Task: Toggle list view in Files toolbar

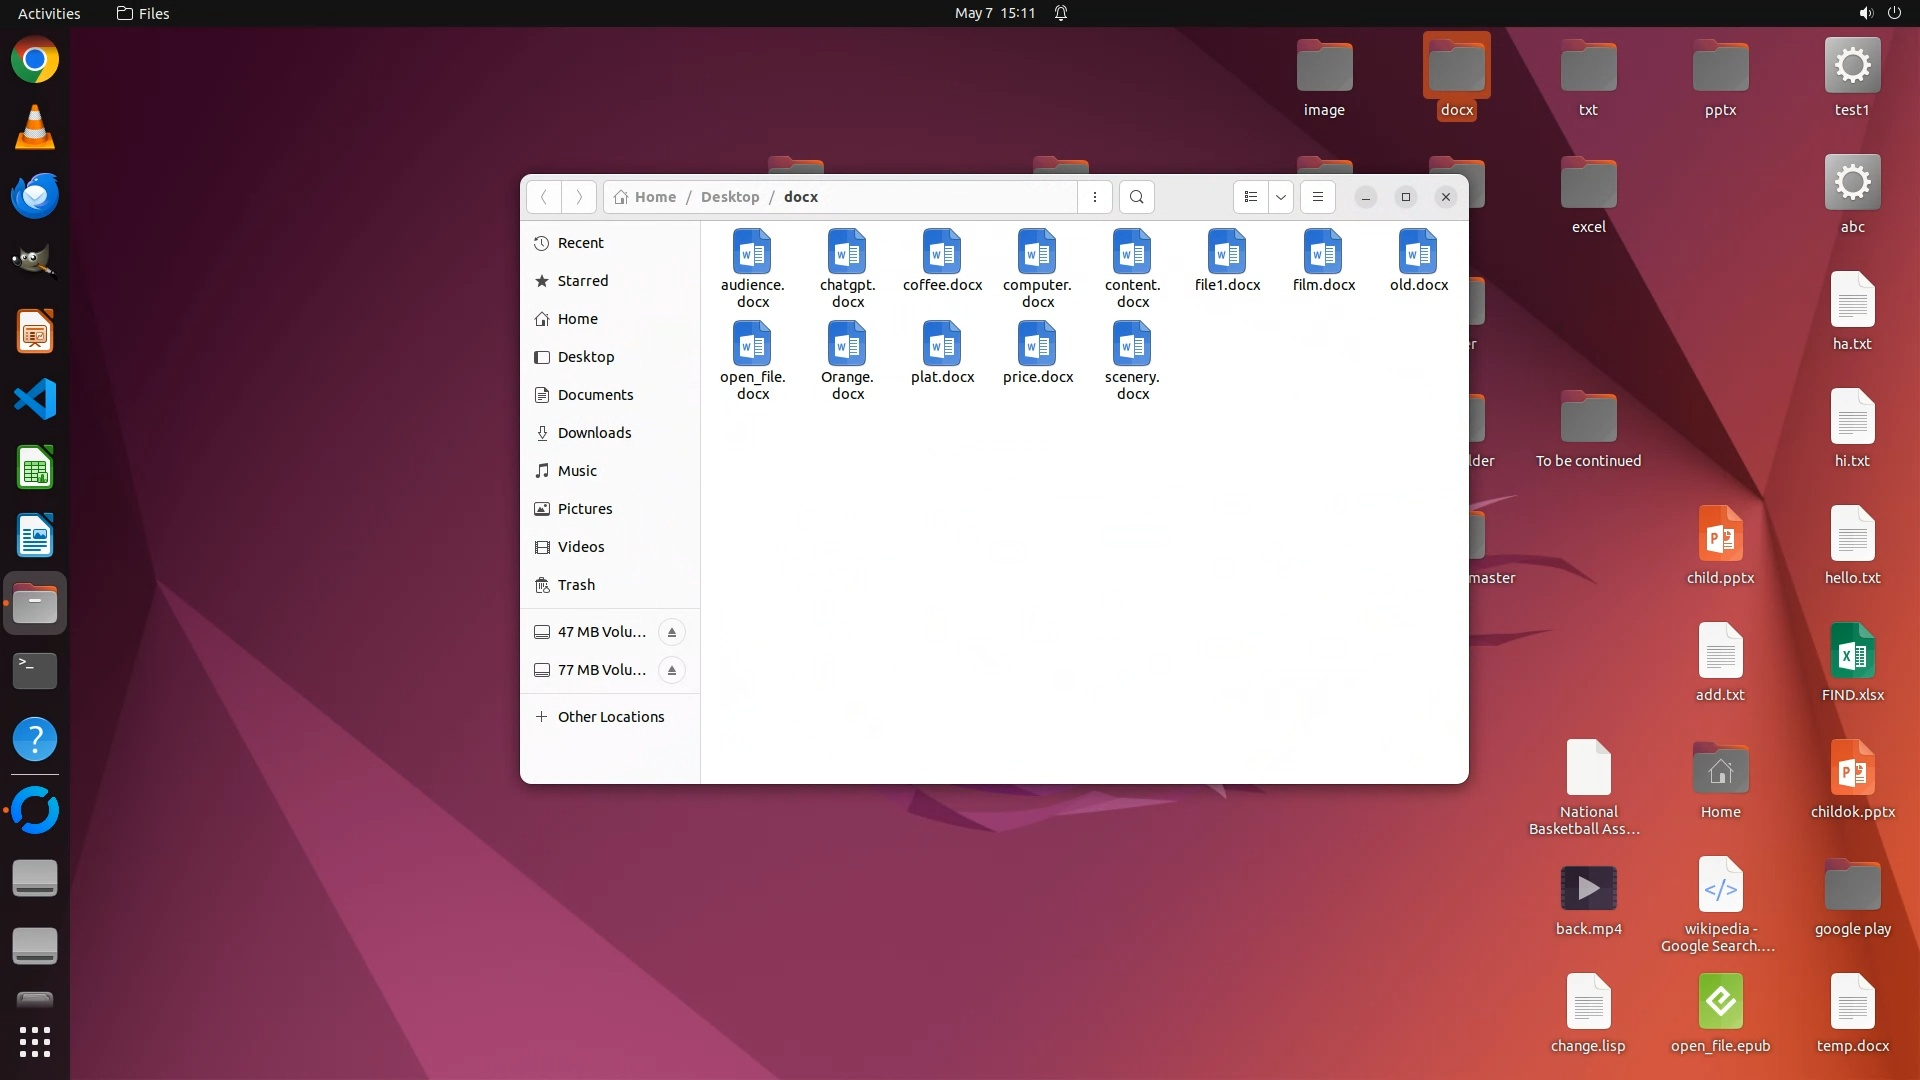Action: (x=1250, y=197)
